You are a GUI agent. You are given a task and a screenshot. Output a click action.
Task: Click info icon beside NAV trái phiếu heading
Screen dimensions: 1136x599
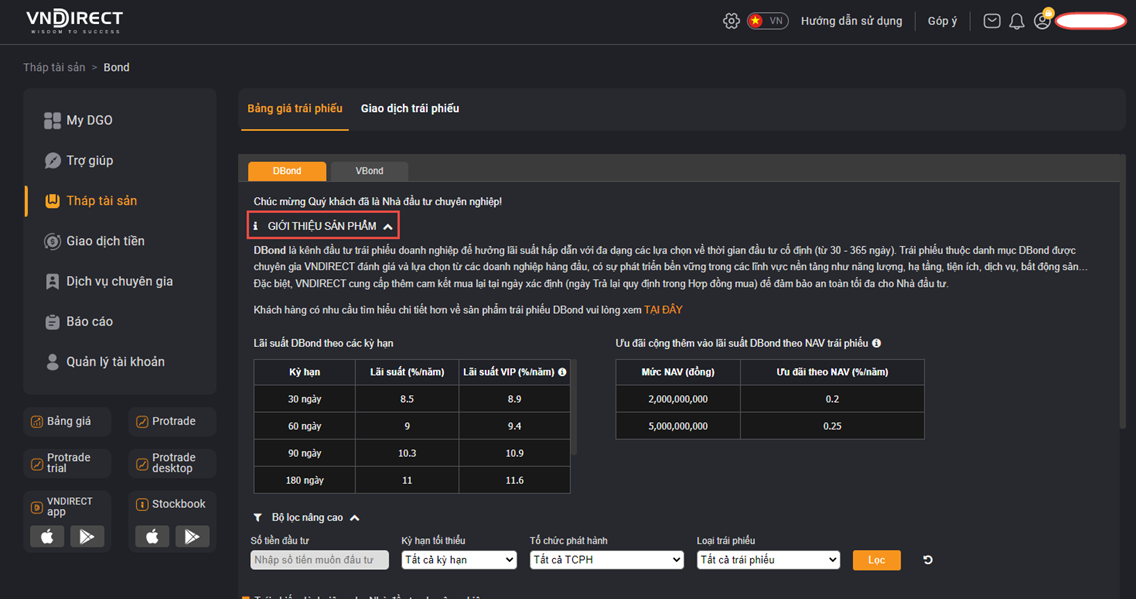(x=877, y=343)
